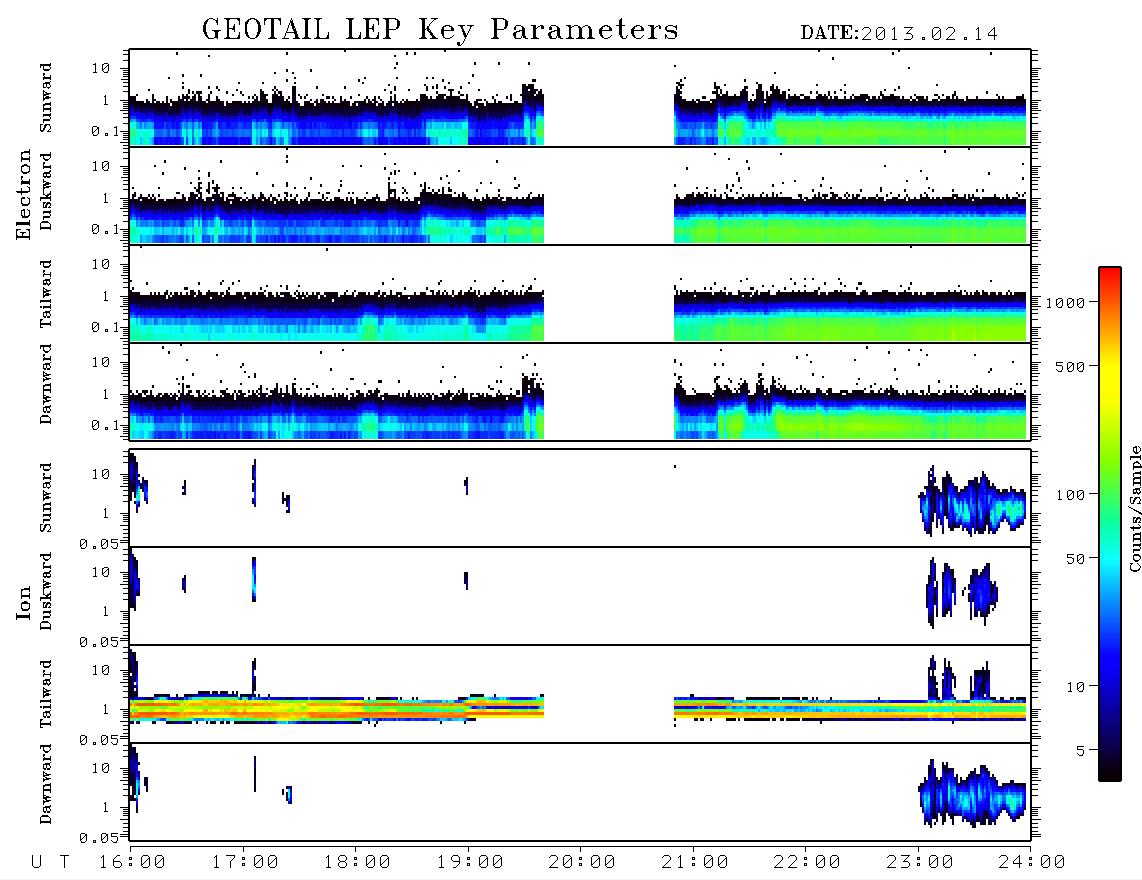Click the "1000" color bar tick label
This screenshot has width=1142, height=880.
click(x=1066, y=303)
